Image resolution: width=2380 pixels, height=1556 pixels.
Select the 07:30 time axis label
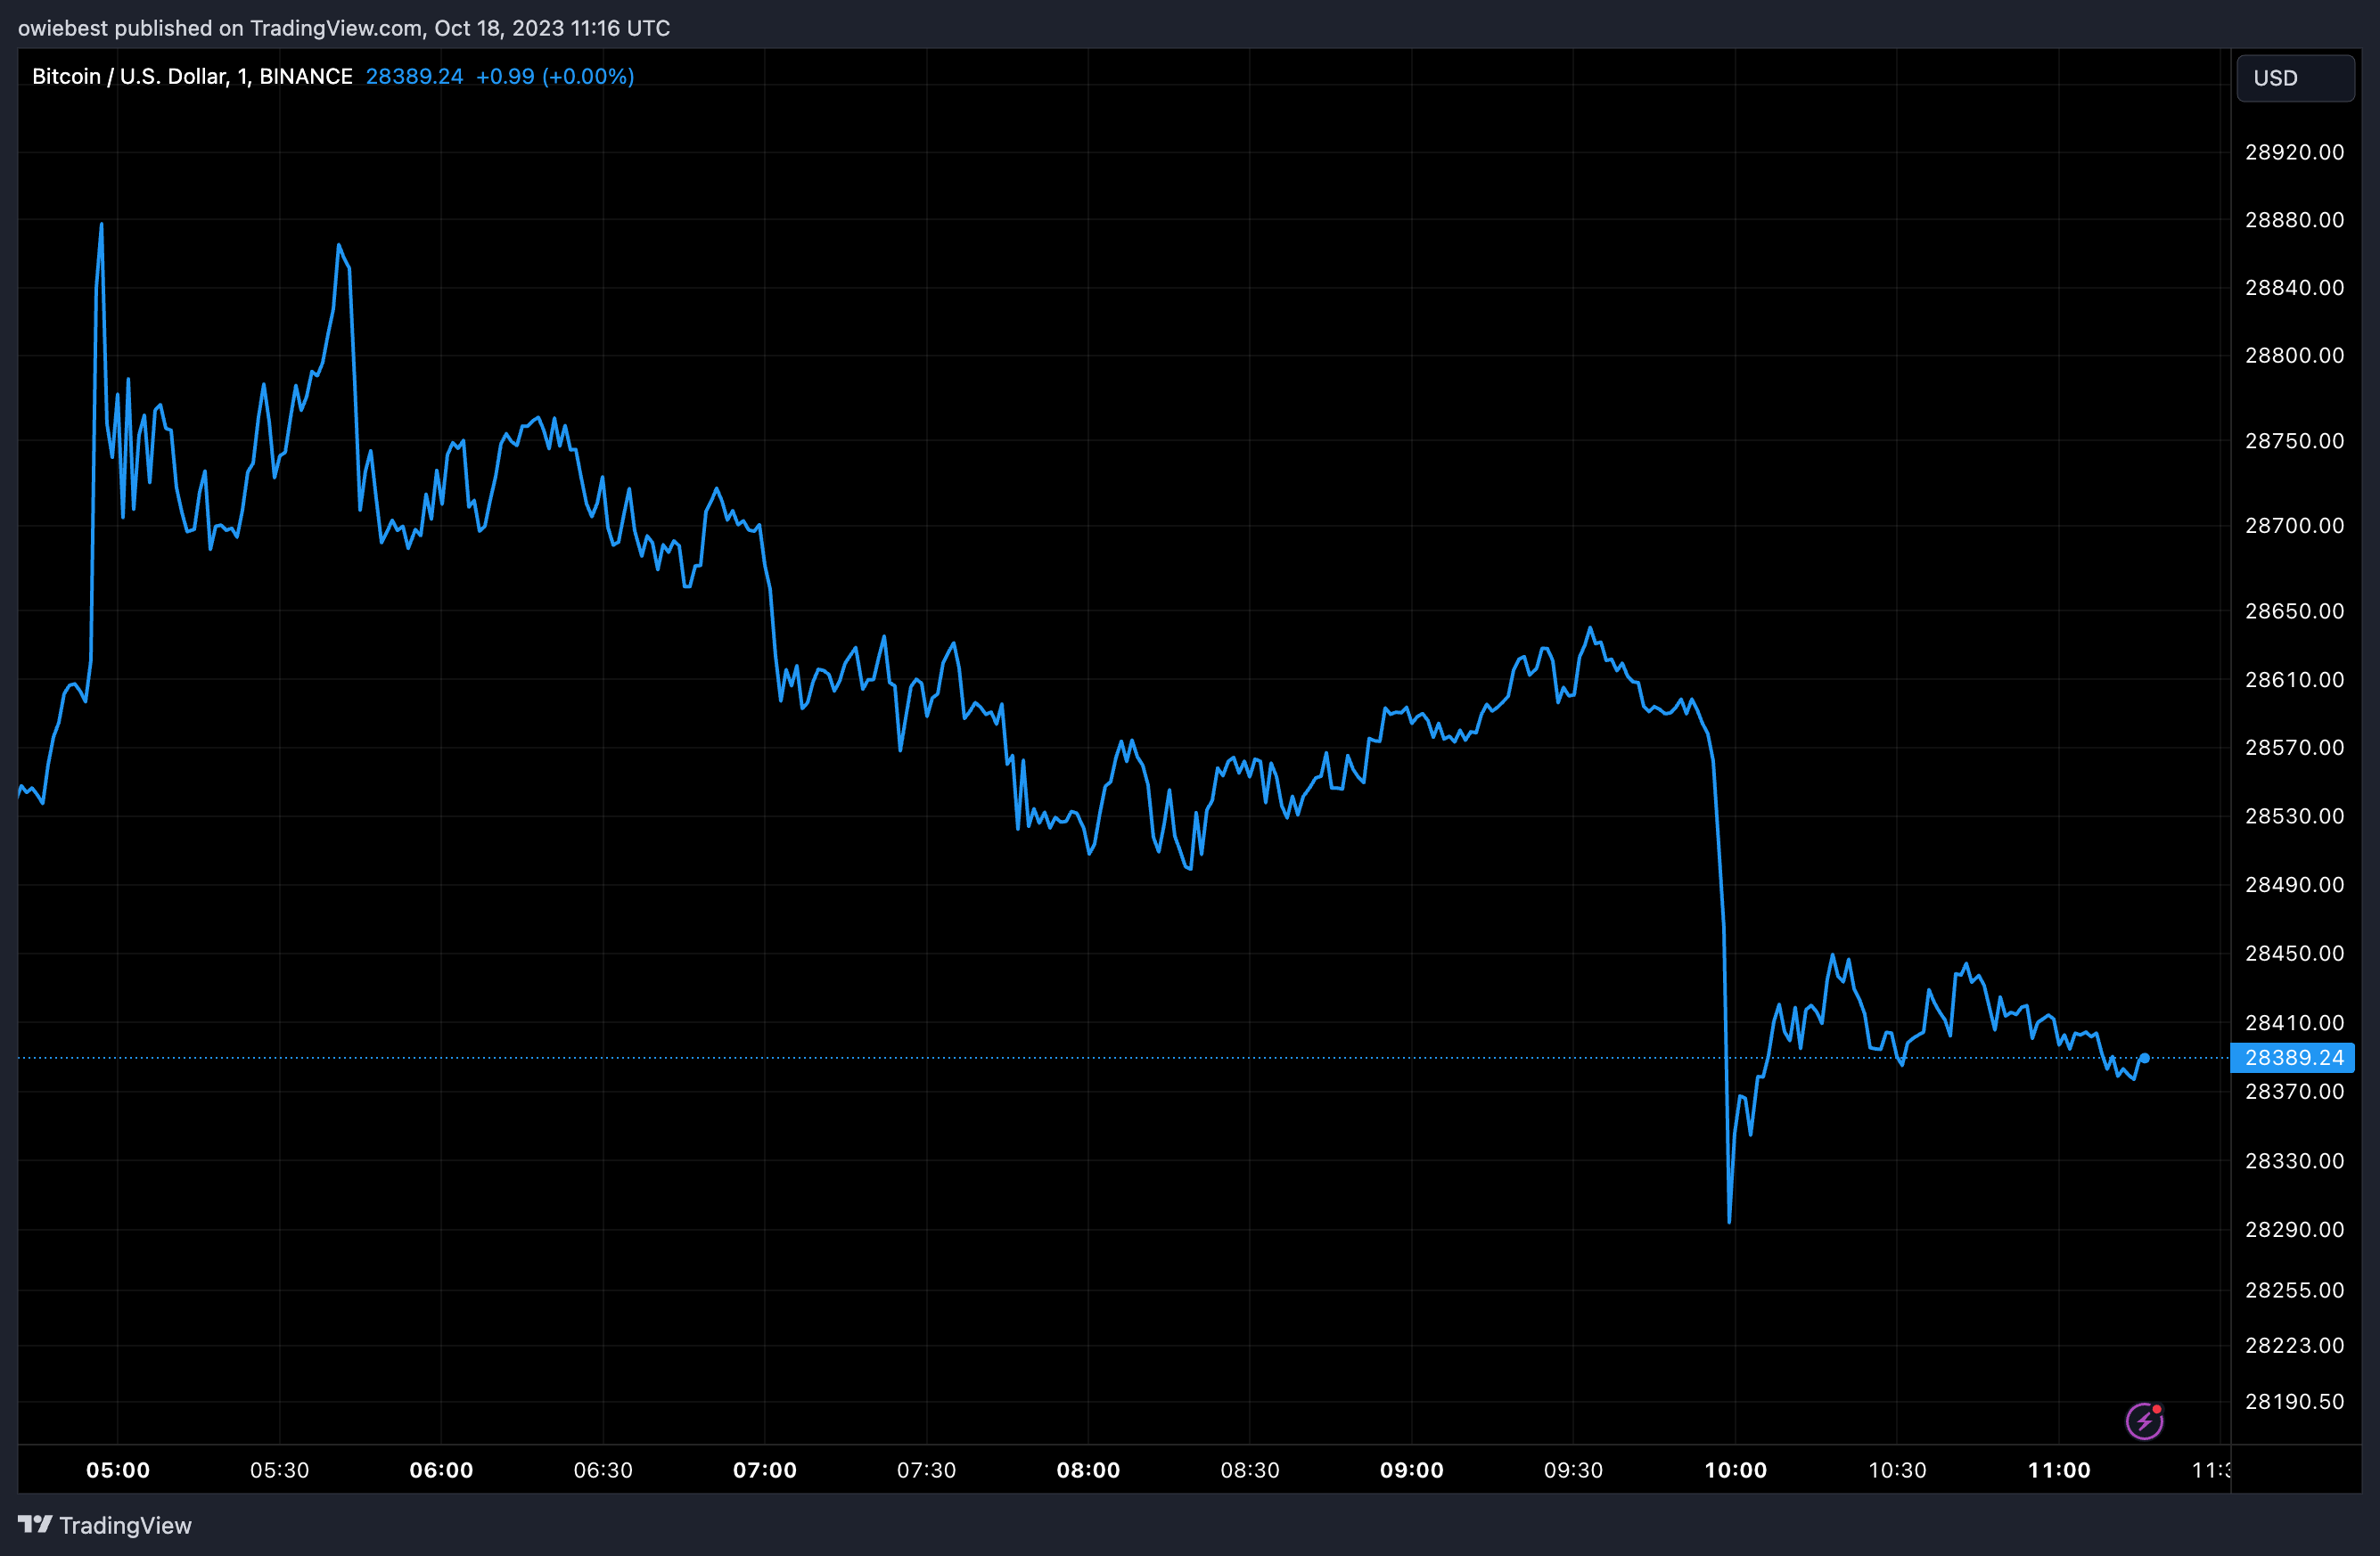[x=926, y=1470]
